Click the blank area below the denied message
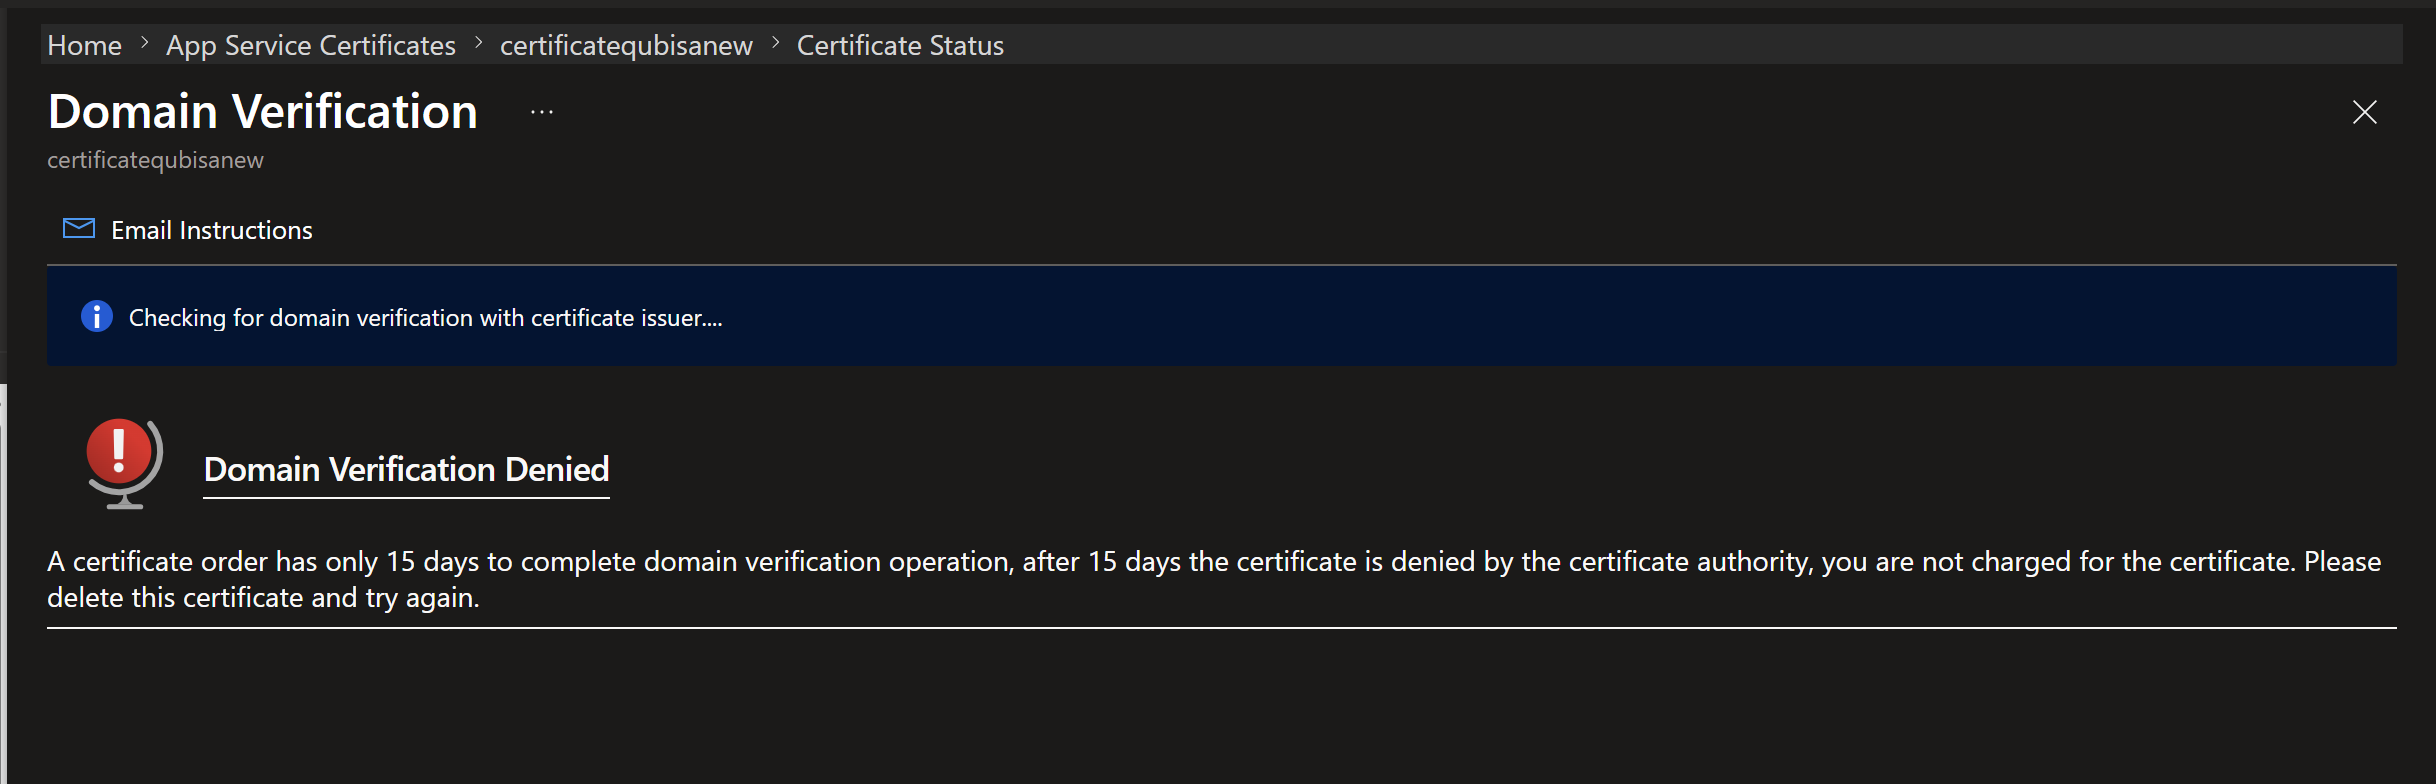The width and height of the screenshot is (2436, 784). (x=1220, y=707)
